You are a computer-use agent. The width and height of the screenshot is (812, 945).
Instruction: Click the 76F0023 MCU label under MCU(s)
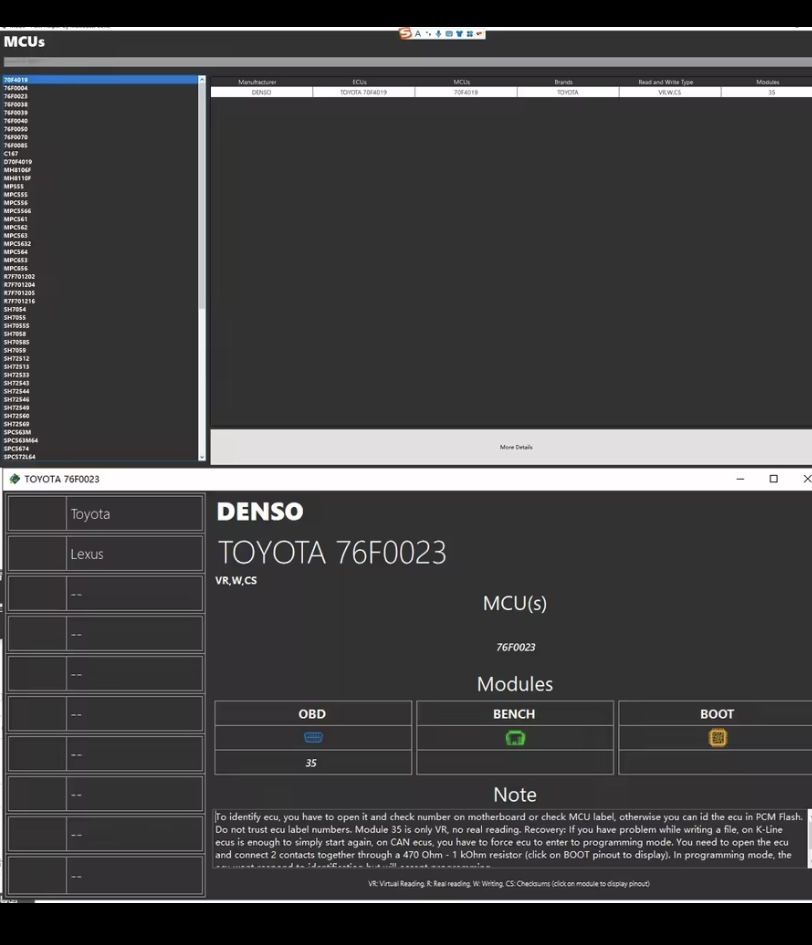coord(515,647)
